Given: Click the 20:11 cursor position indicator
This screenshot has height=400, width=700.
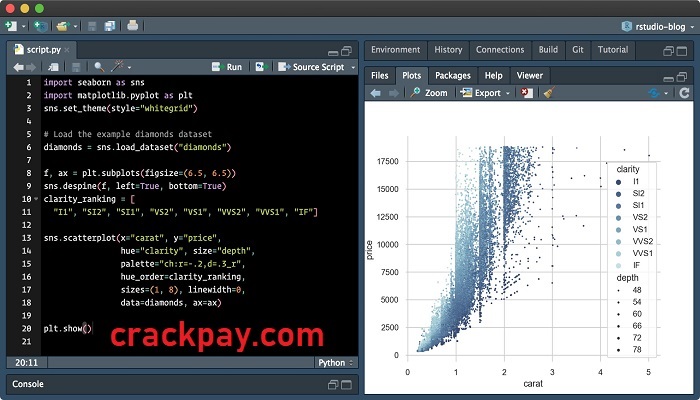Looking at the screenshot, I should [26, 362].
